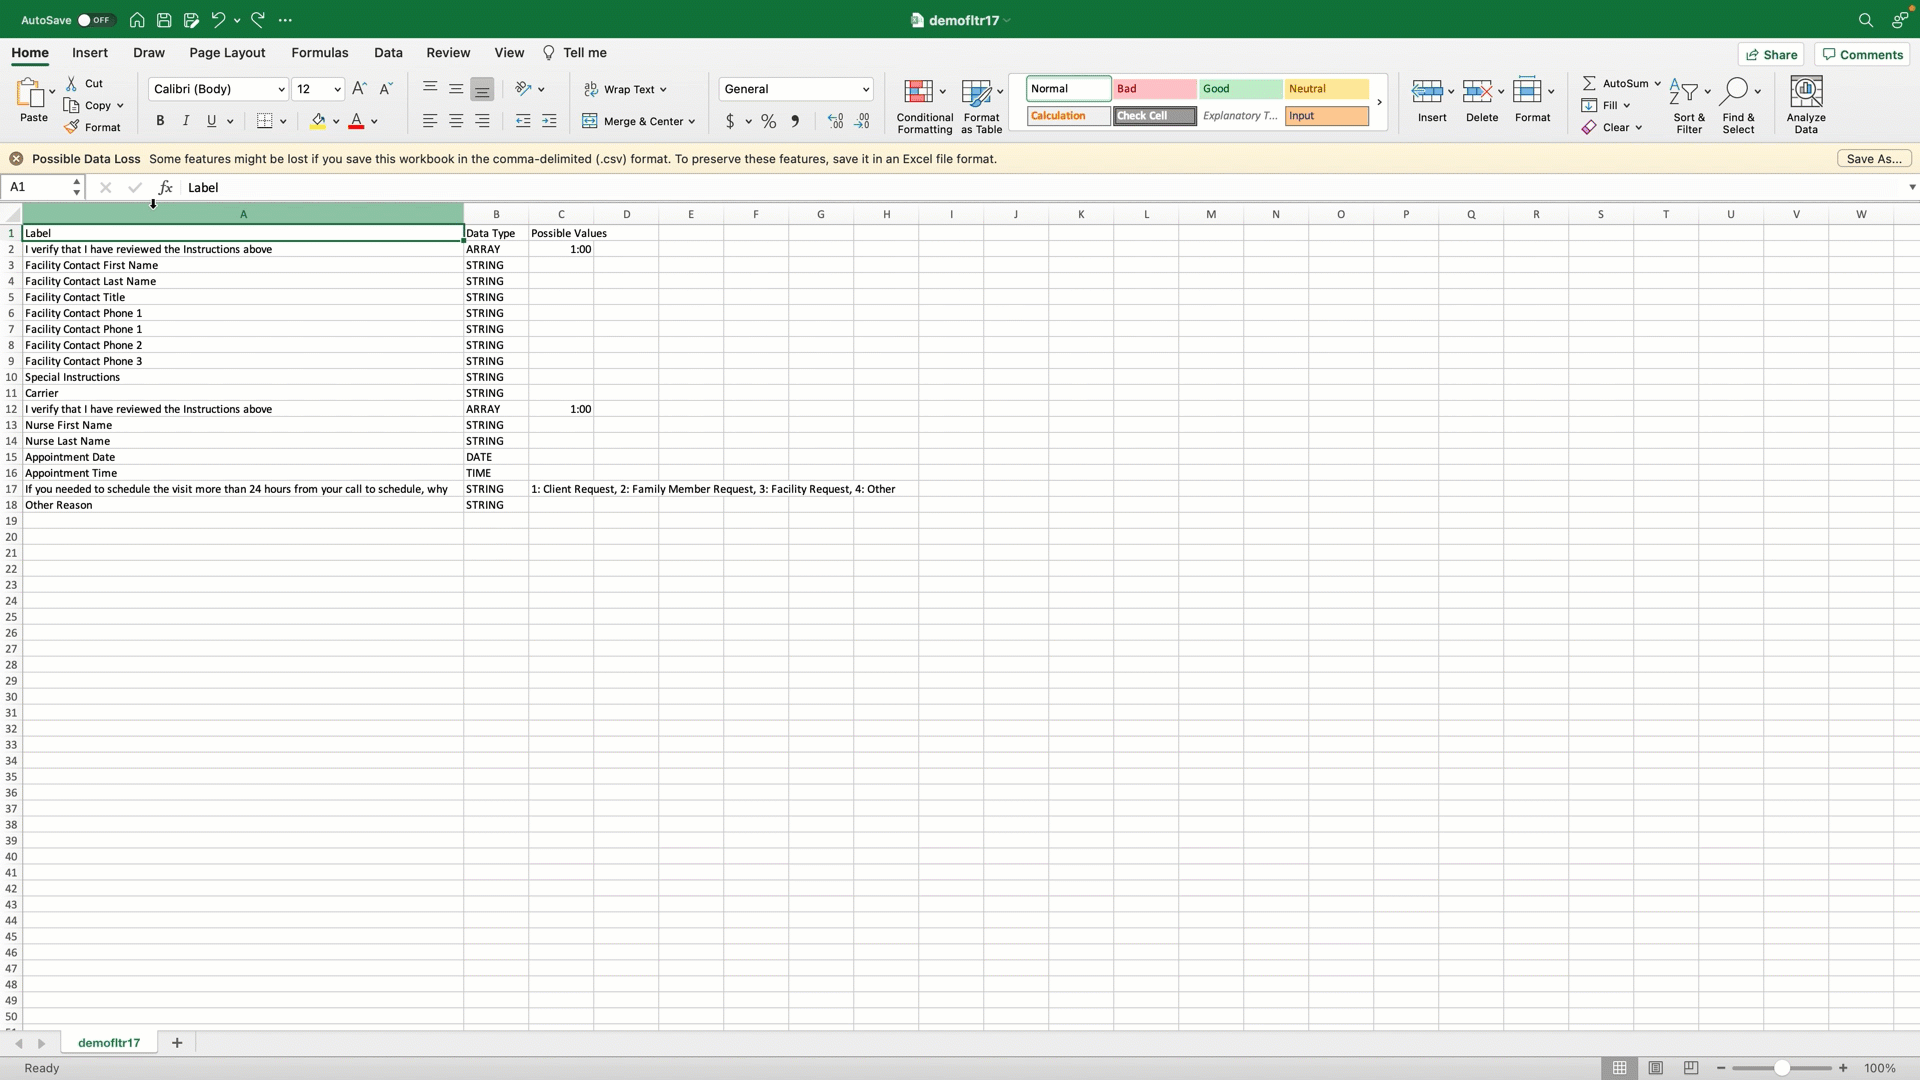Click the decrease indent icon
Image resolution: width=1920 pixels, height=1080 pixels.
point(523,121)
